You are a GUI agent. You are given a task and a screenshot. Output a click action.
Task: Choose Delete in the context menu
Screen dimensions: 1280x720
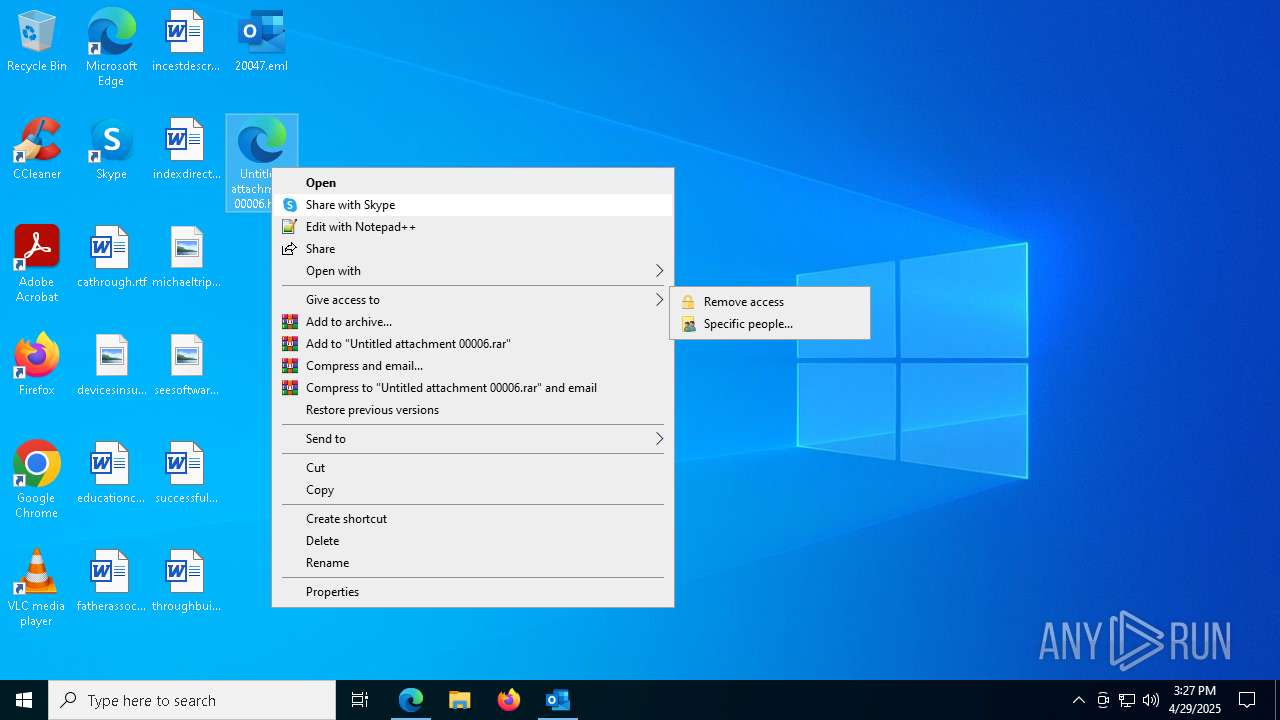473,541
